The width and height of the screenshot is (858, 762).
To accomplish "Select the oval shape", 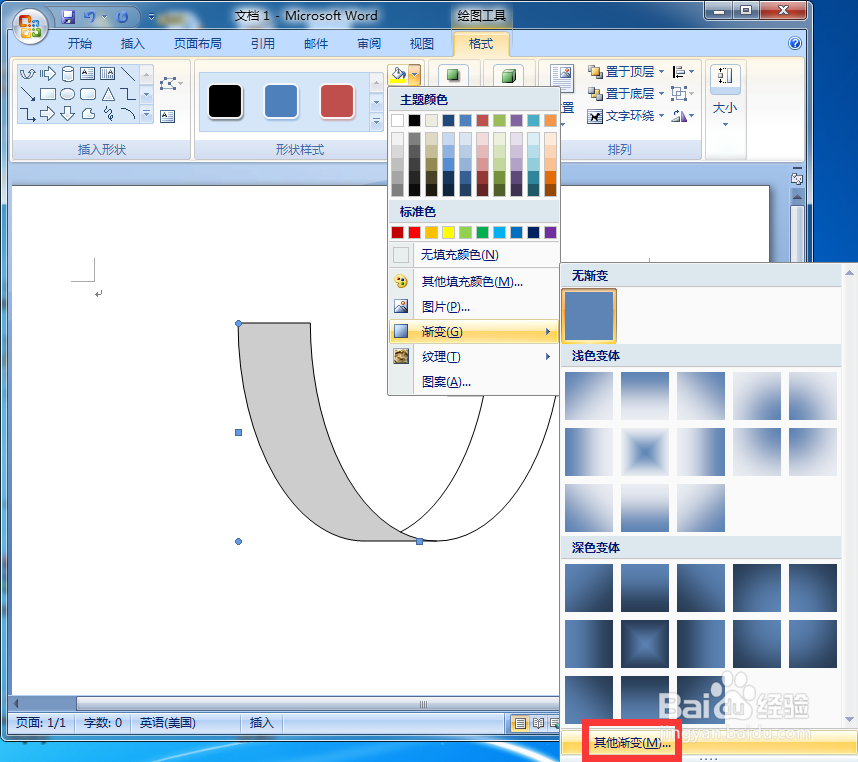I will [68, 94].
